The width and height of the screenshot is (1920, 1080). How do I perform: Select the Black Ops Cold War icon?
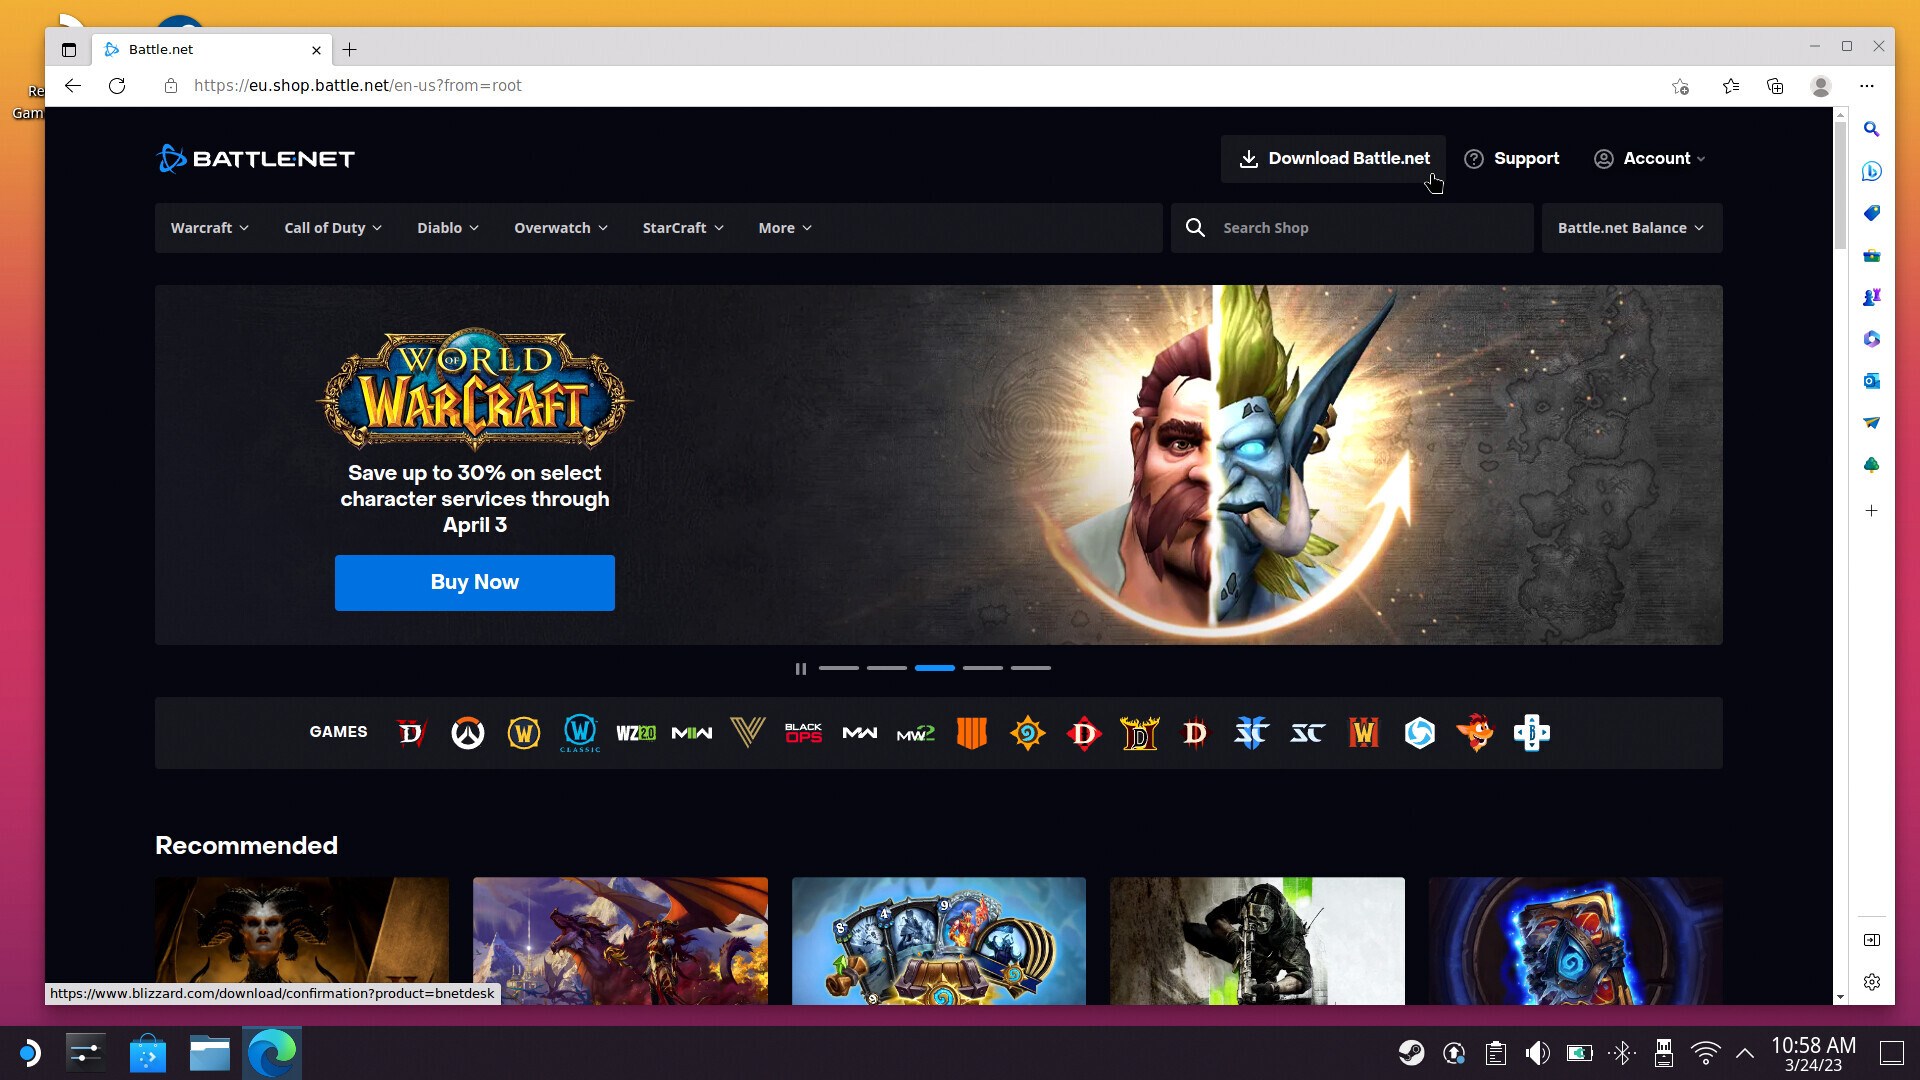click(x=804, y=733)
